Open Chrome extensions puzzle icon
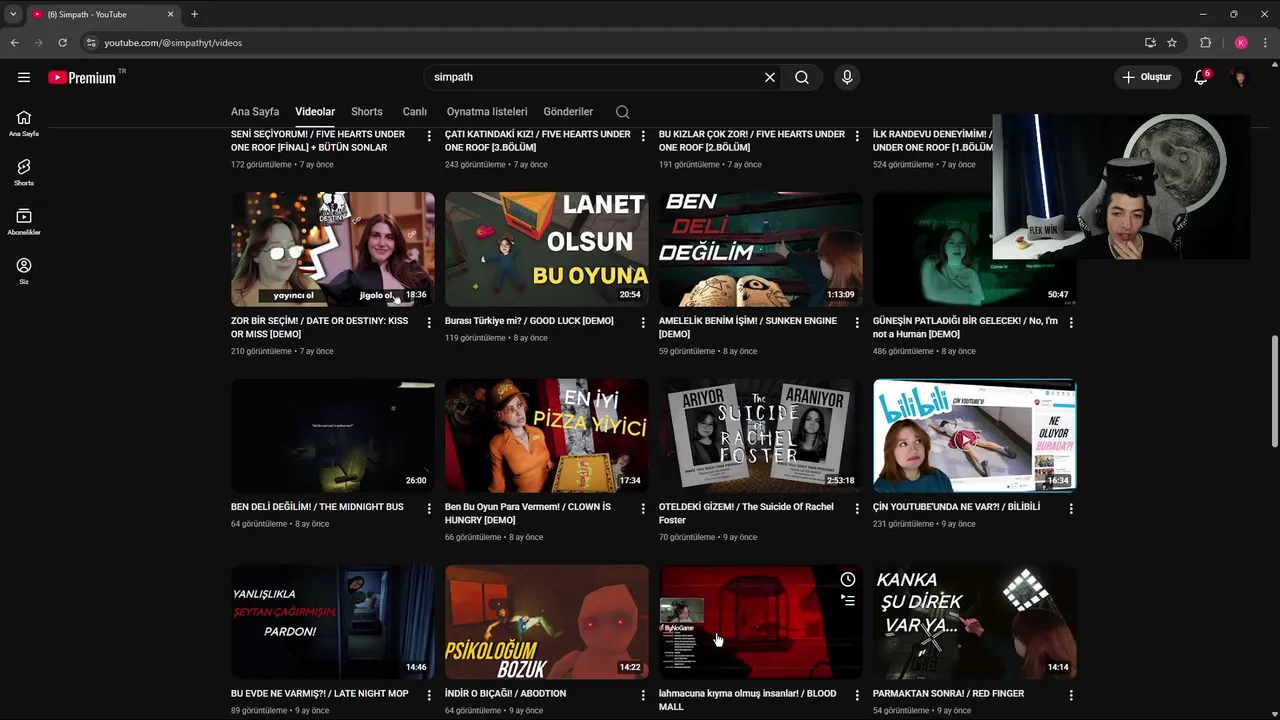1280x720 pixels. [1205, 43]
